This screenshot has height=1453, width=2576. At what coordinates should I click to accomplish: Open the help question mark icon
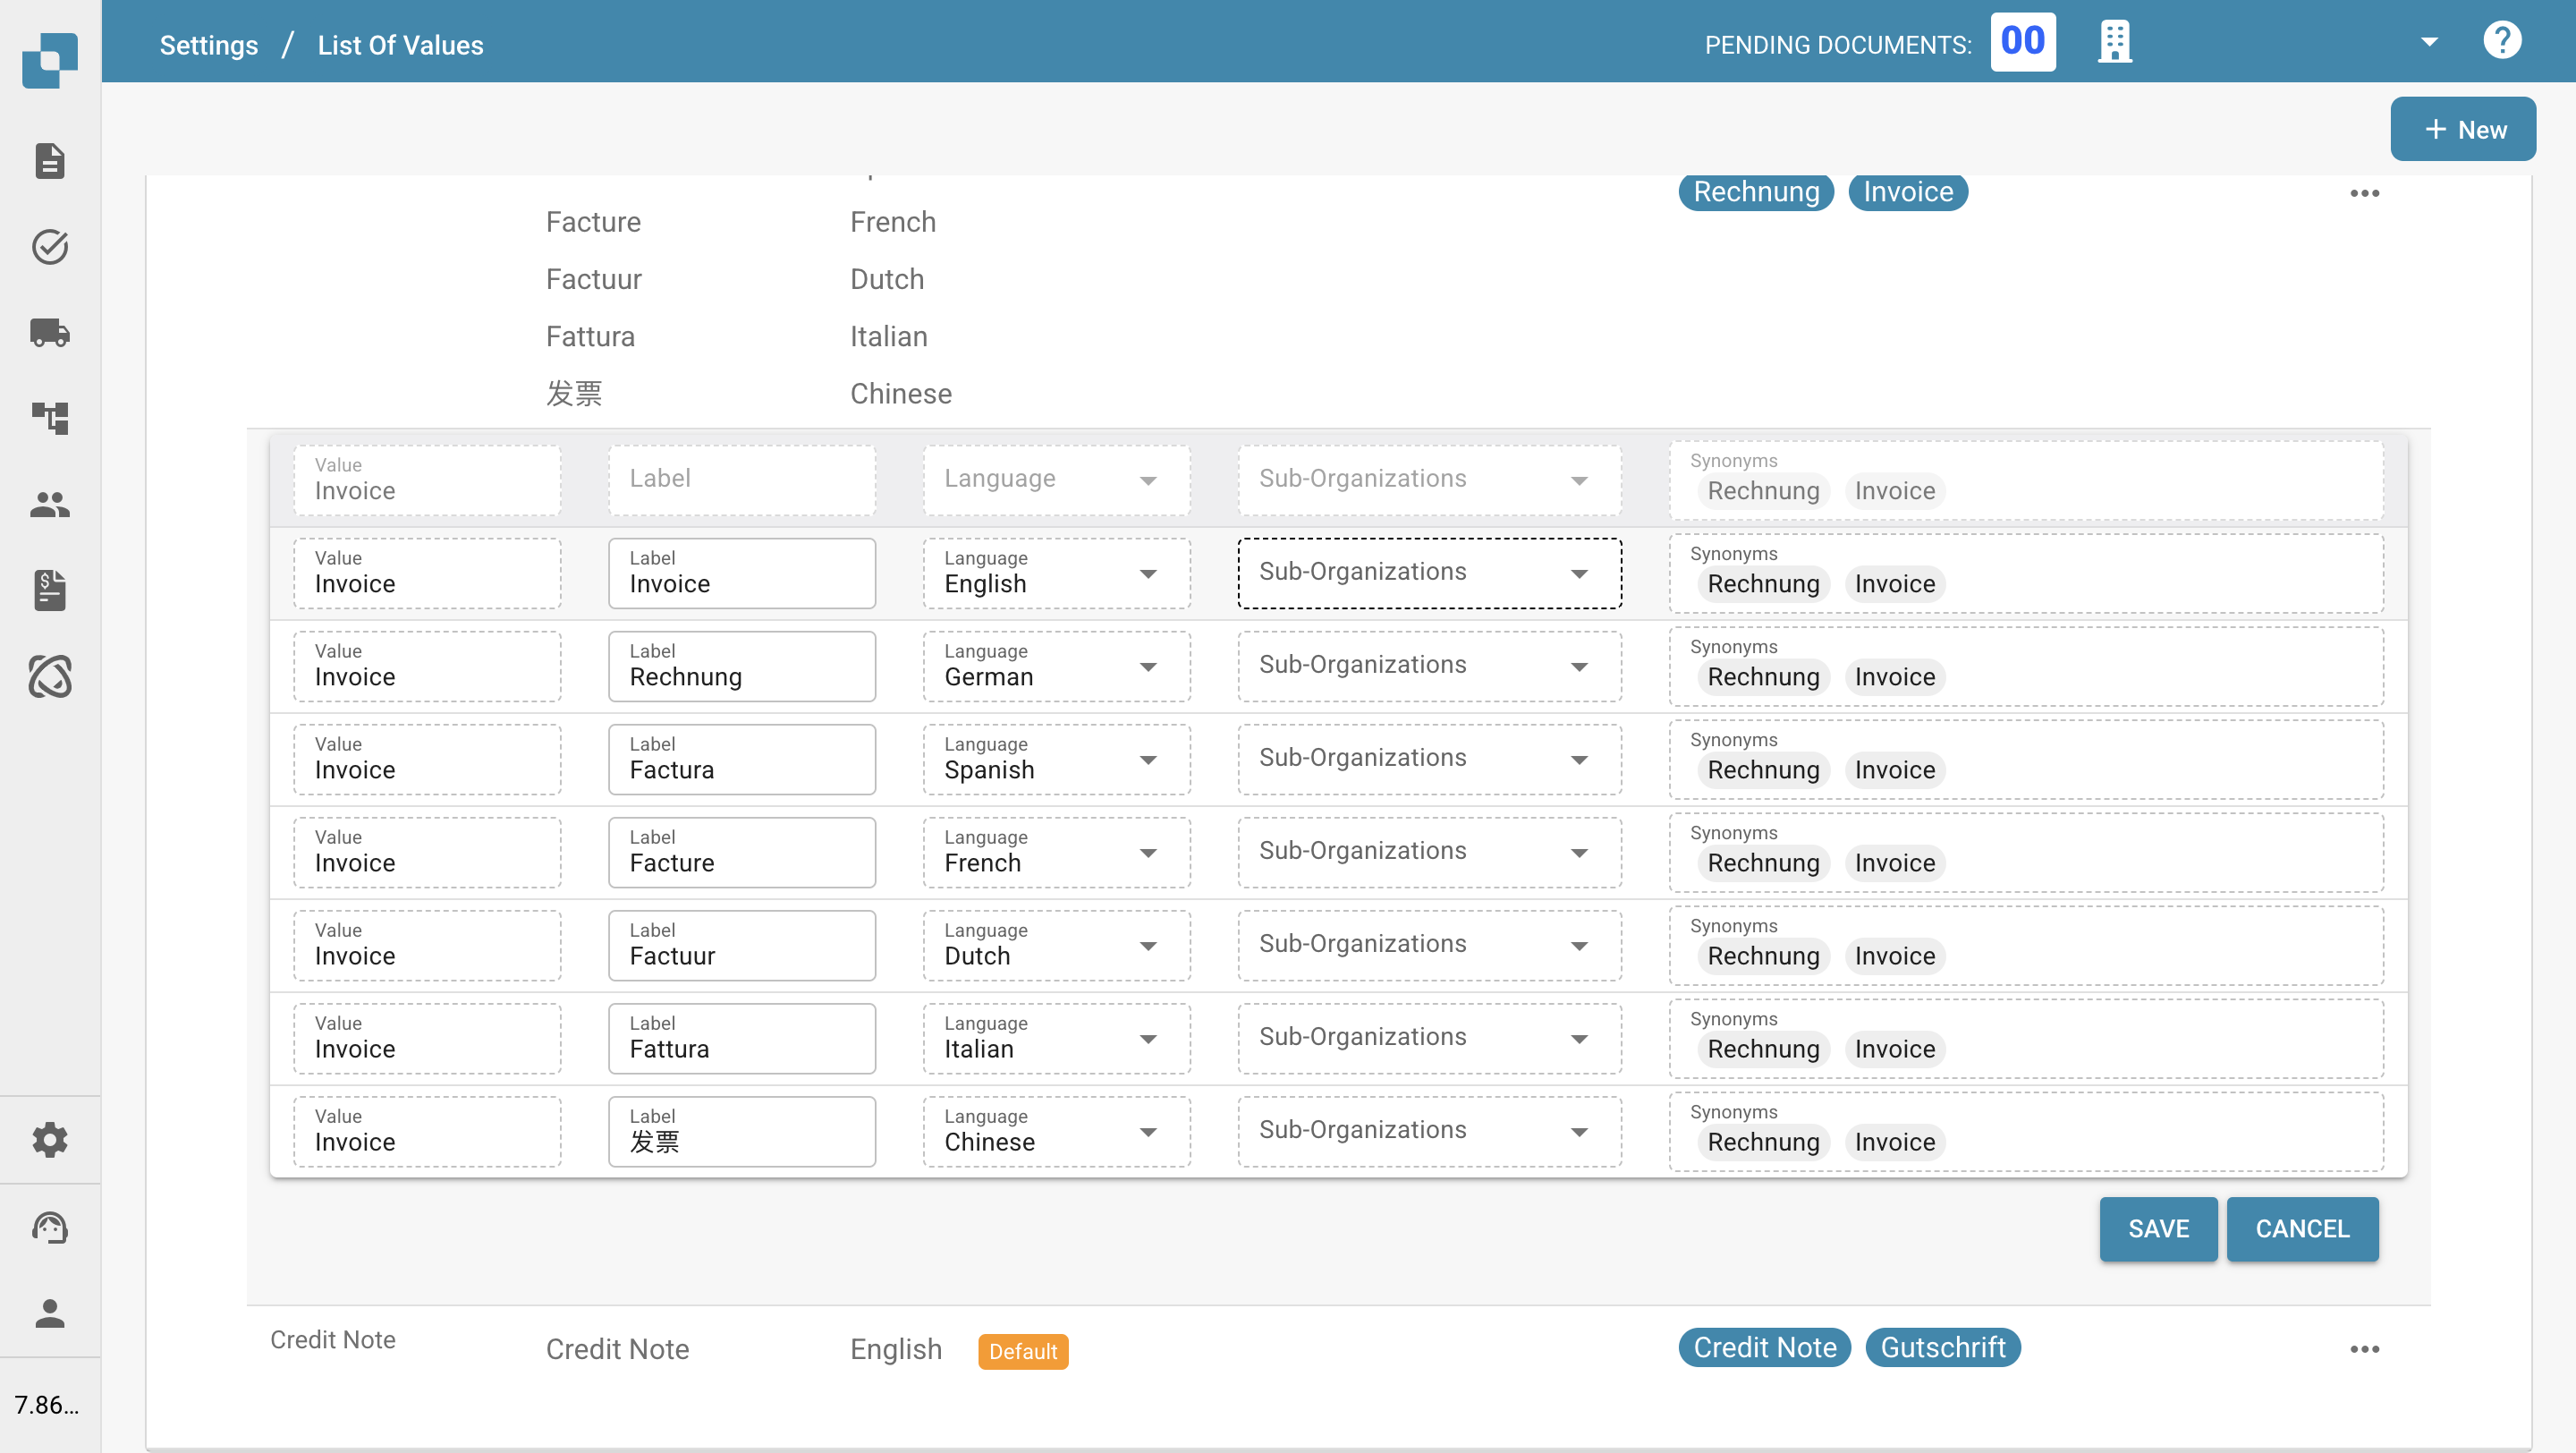2502,41
